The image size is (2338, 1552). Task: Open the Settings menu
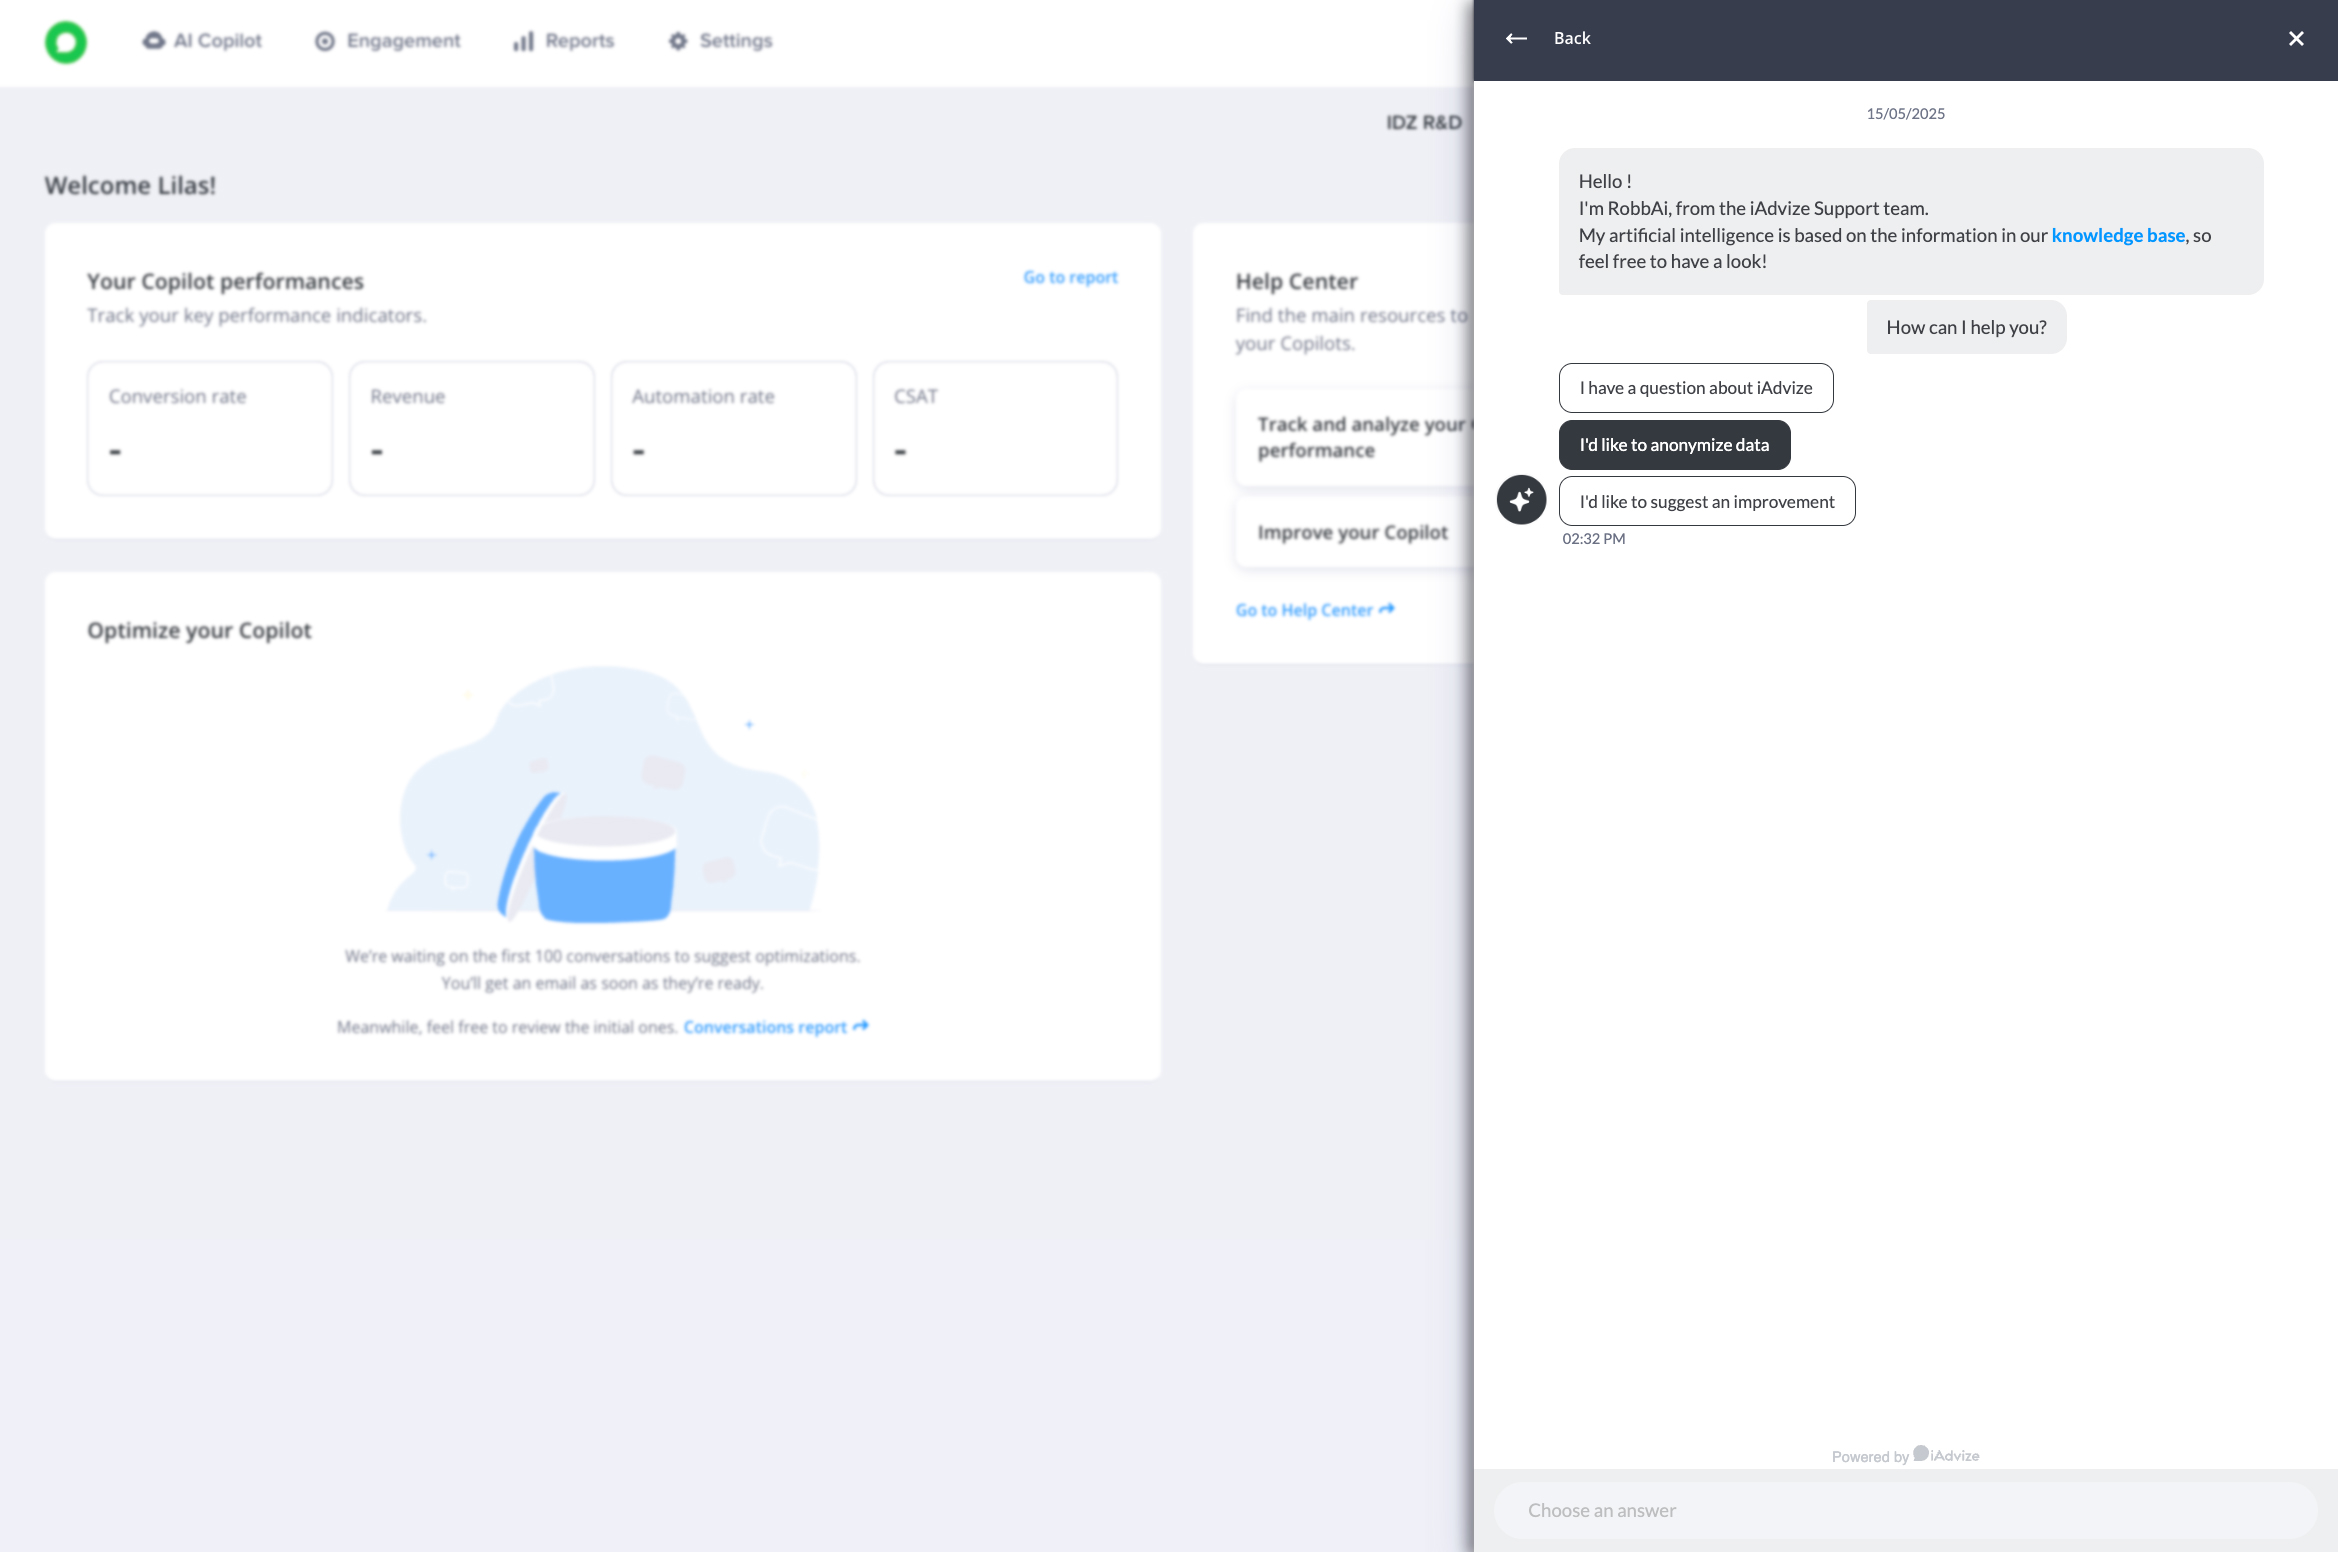coord(721,41)
